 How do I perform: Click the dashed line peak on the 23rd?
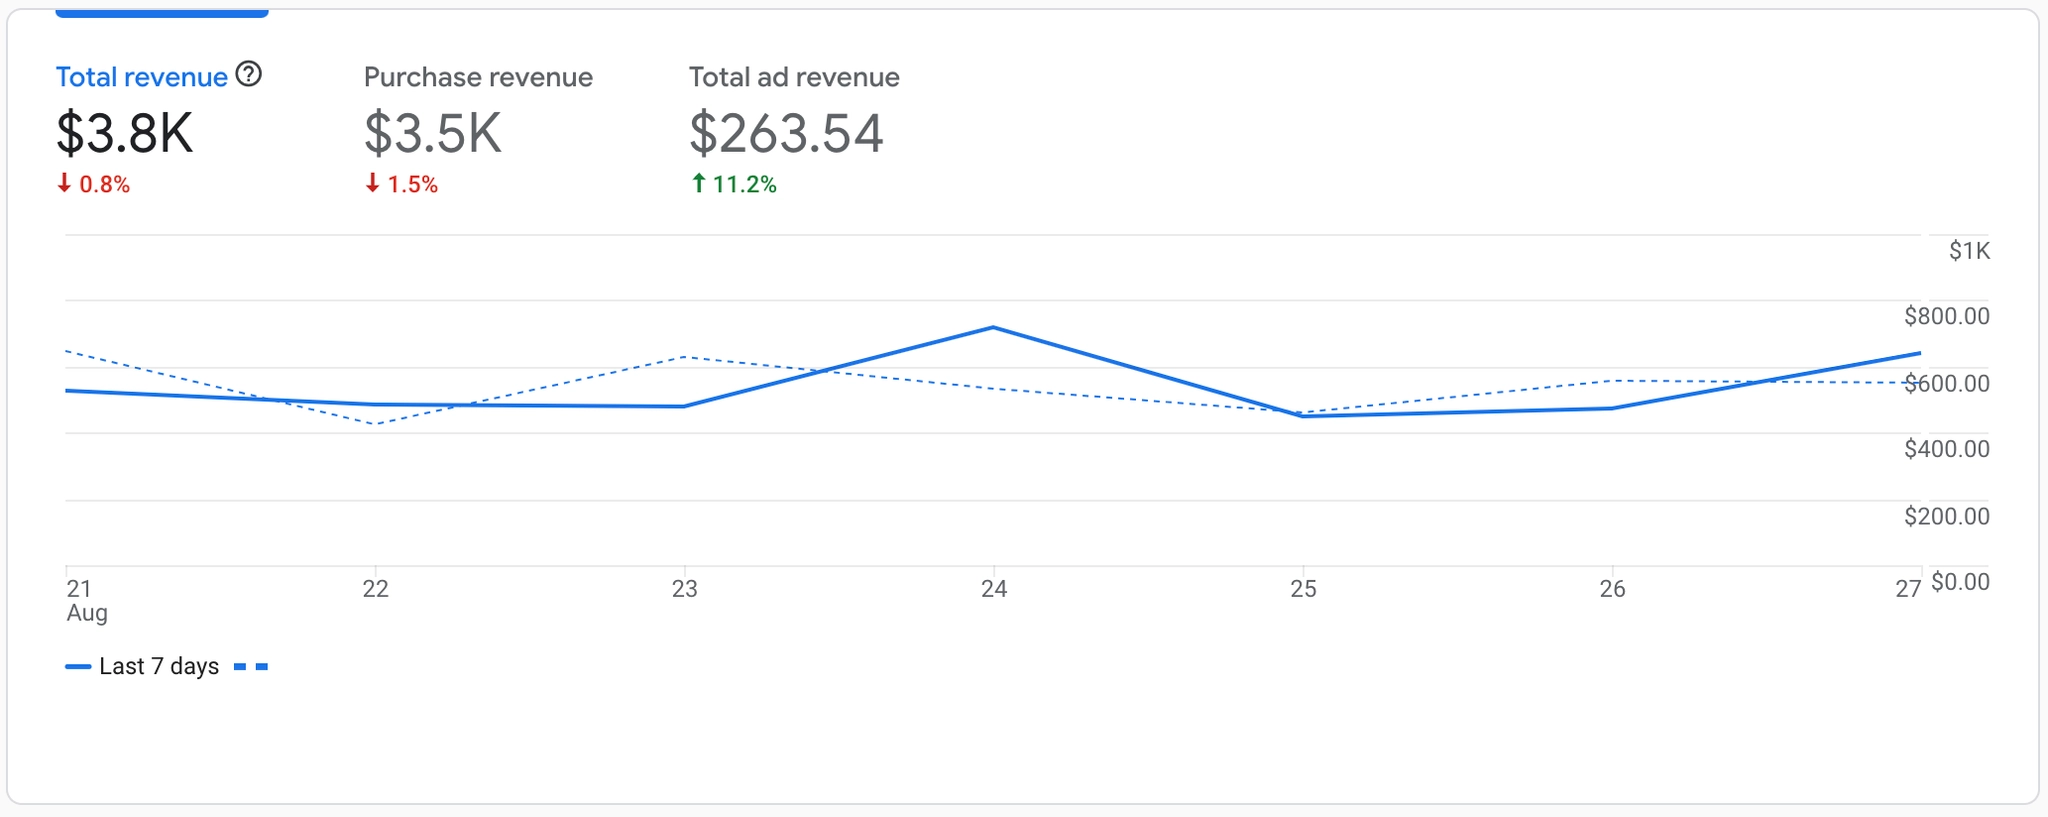tap(685, 356)
